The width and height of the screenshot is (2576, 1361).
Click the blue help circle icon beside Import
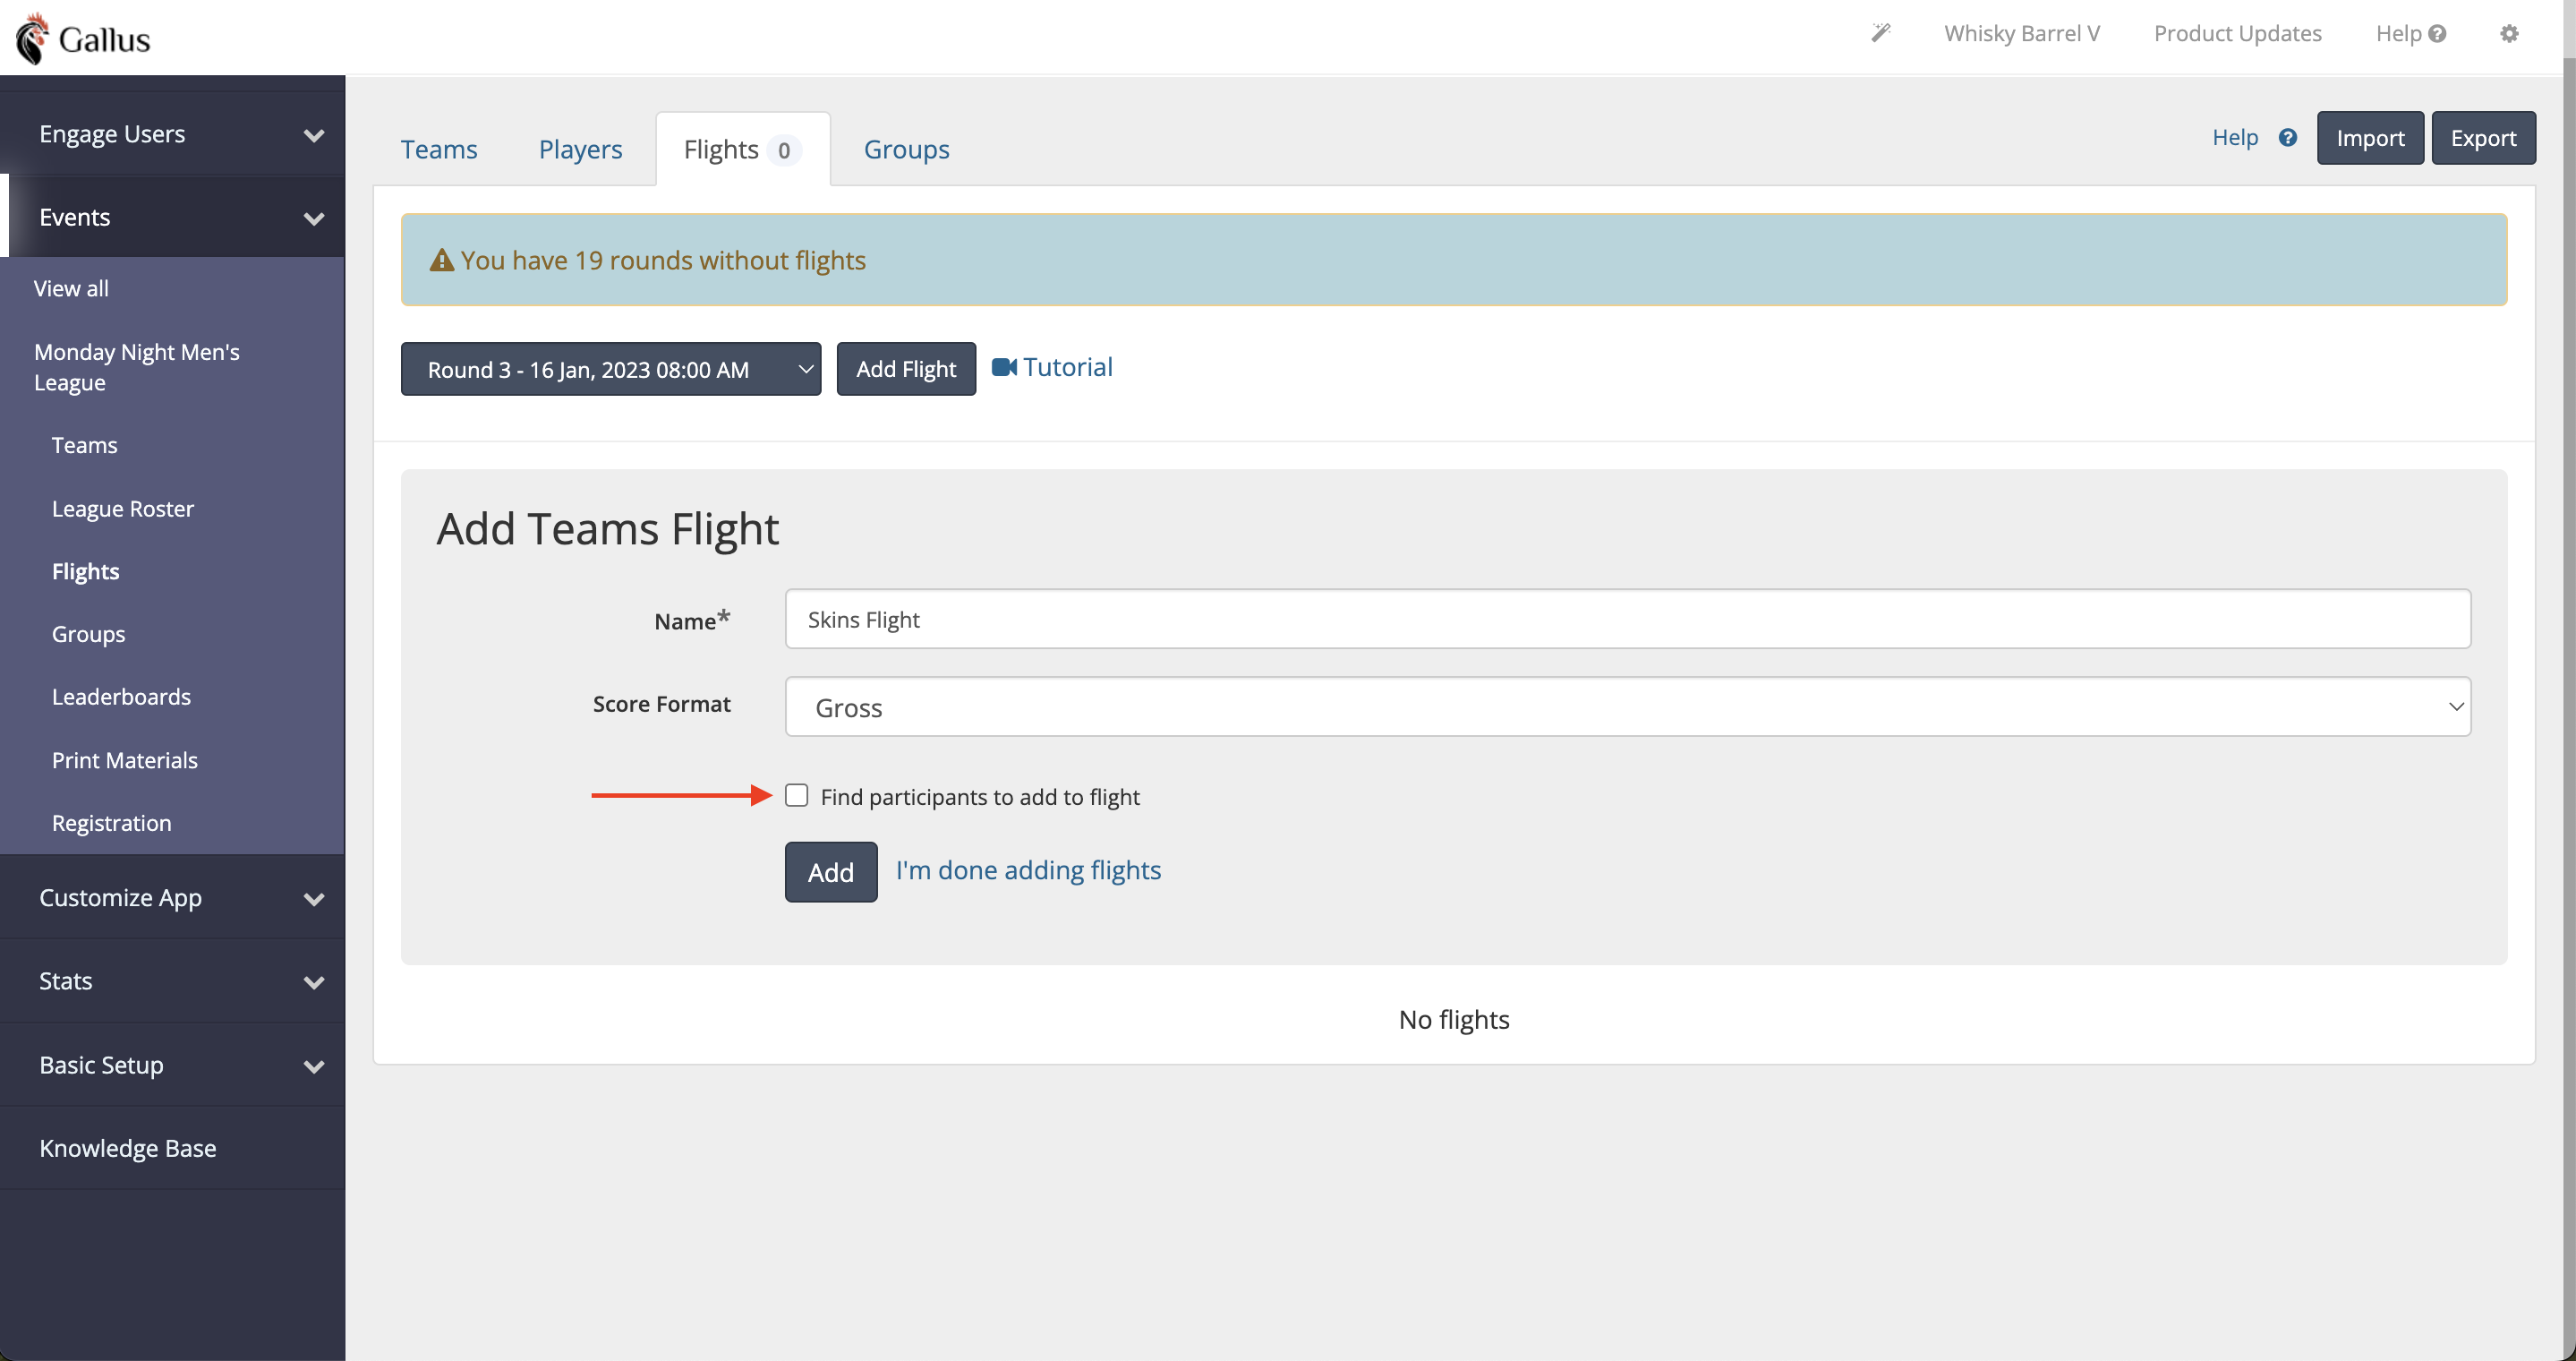pyautogui.click(x=2288, y=138)
